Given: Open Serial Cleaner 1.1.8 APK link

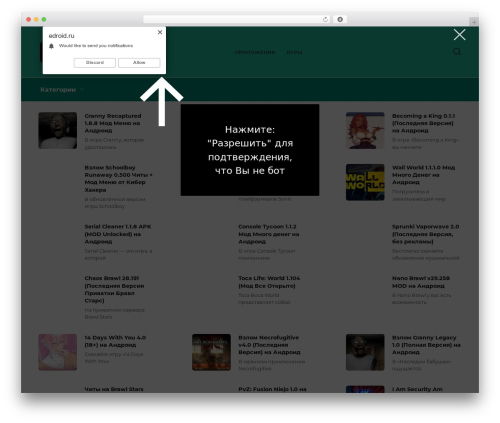Looking at the screenshot, I should point(118,234).
